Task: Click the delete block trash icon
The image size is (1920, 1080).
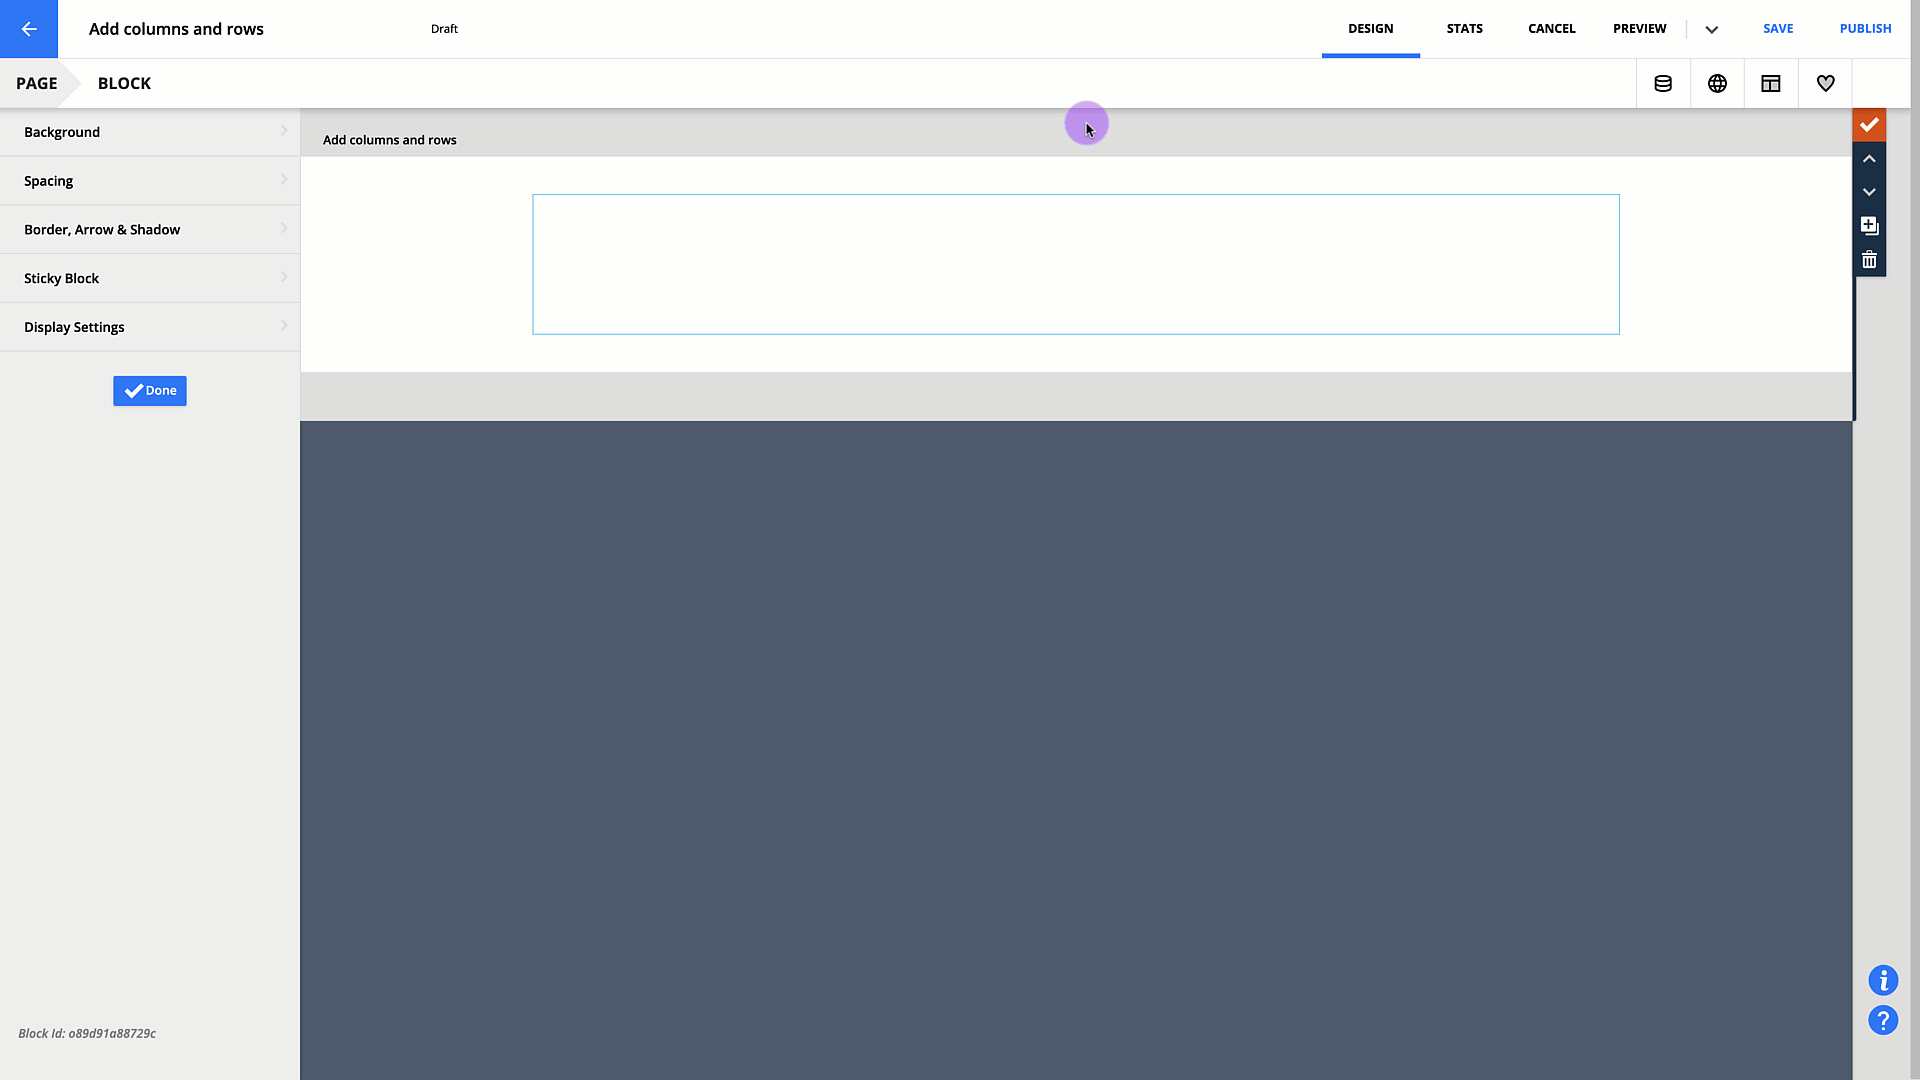Action: [1870, 260]
